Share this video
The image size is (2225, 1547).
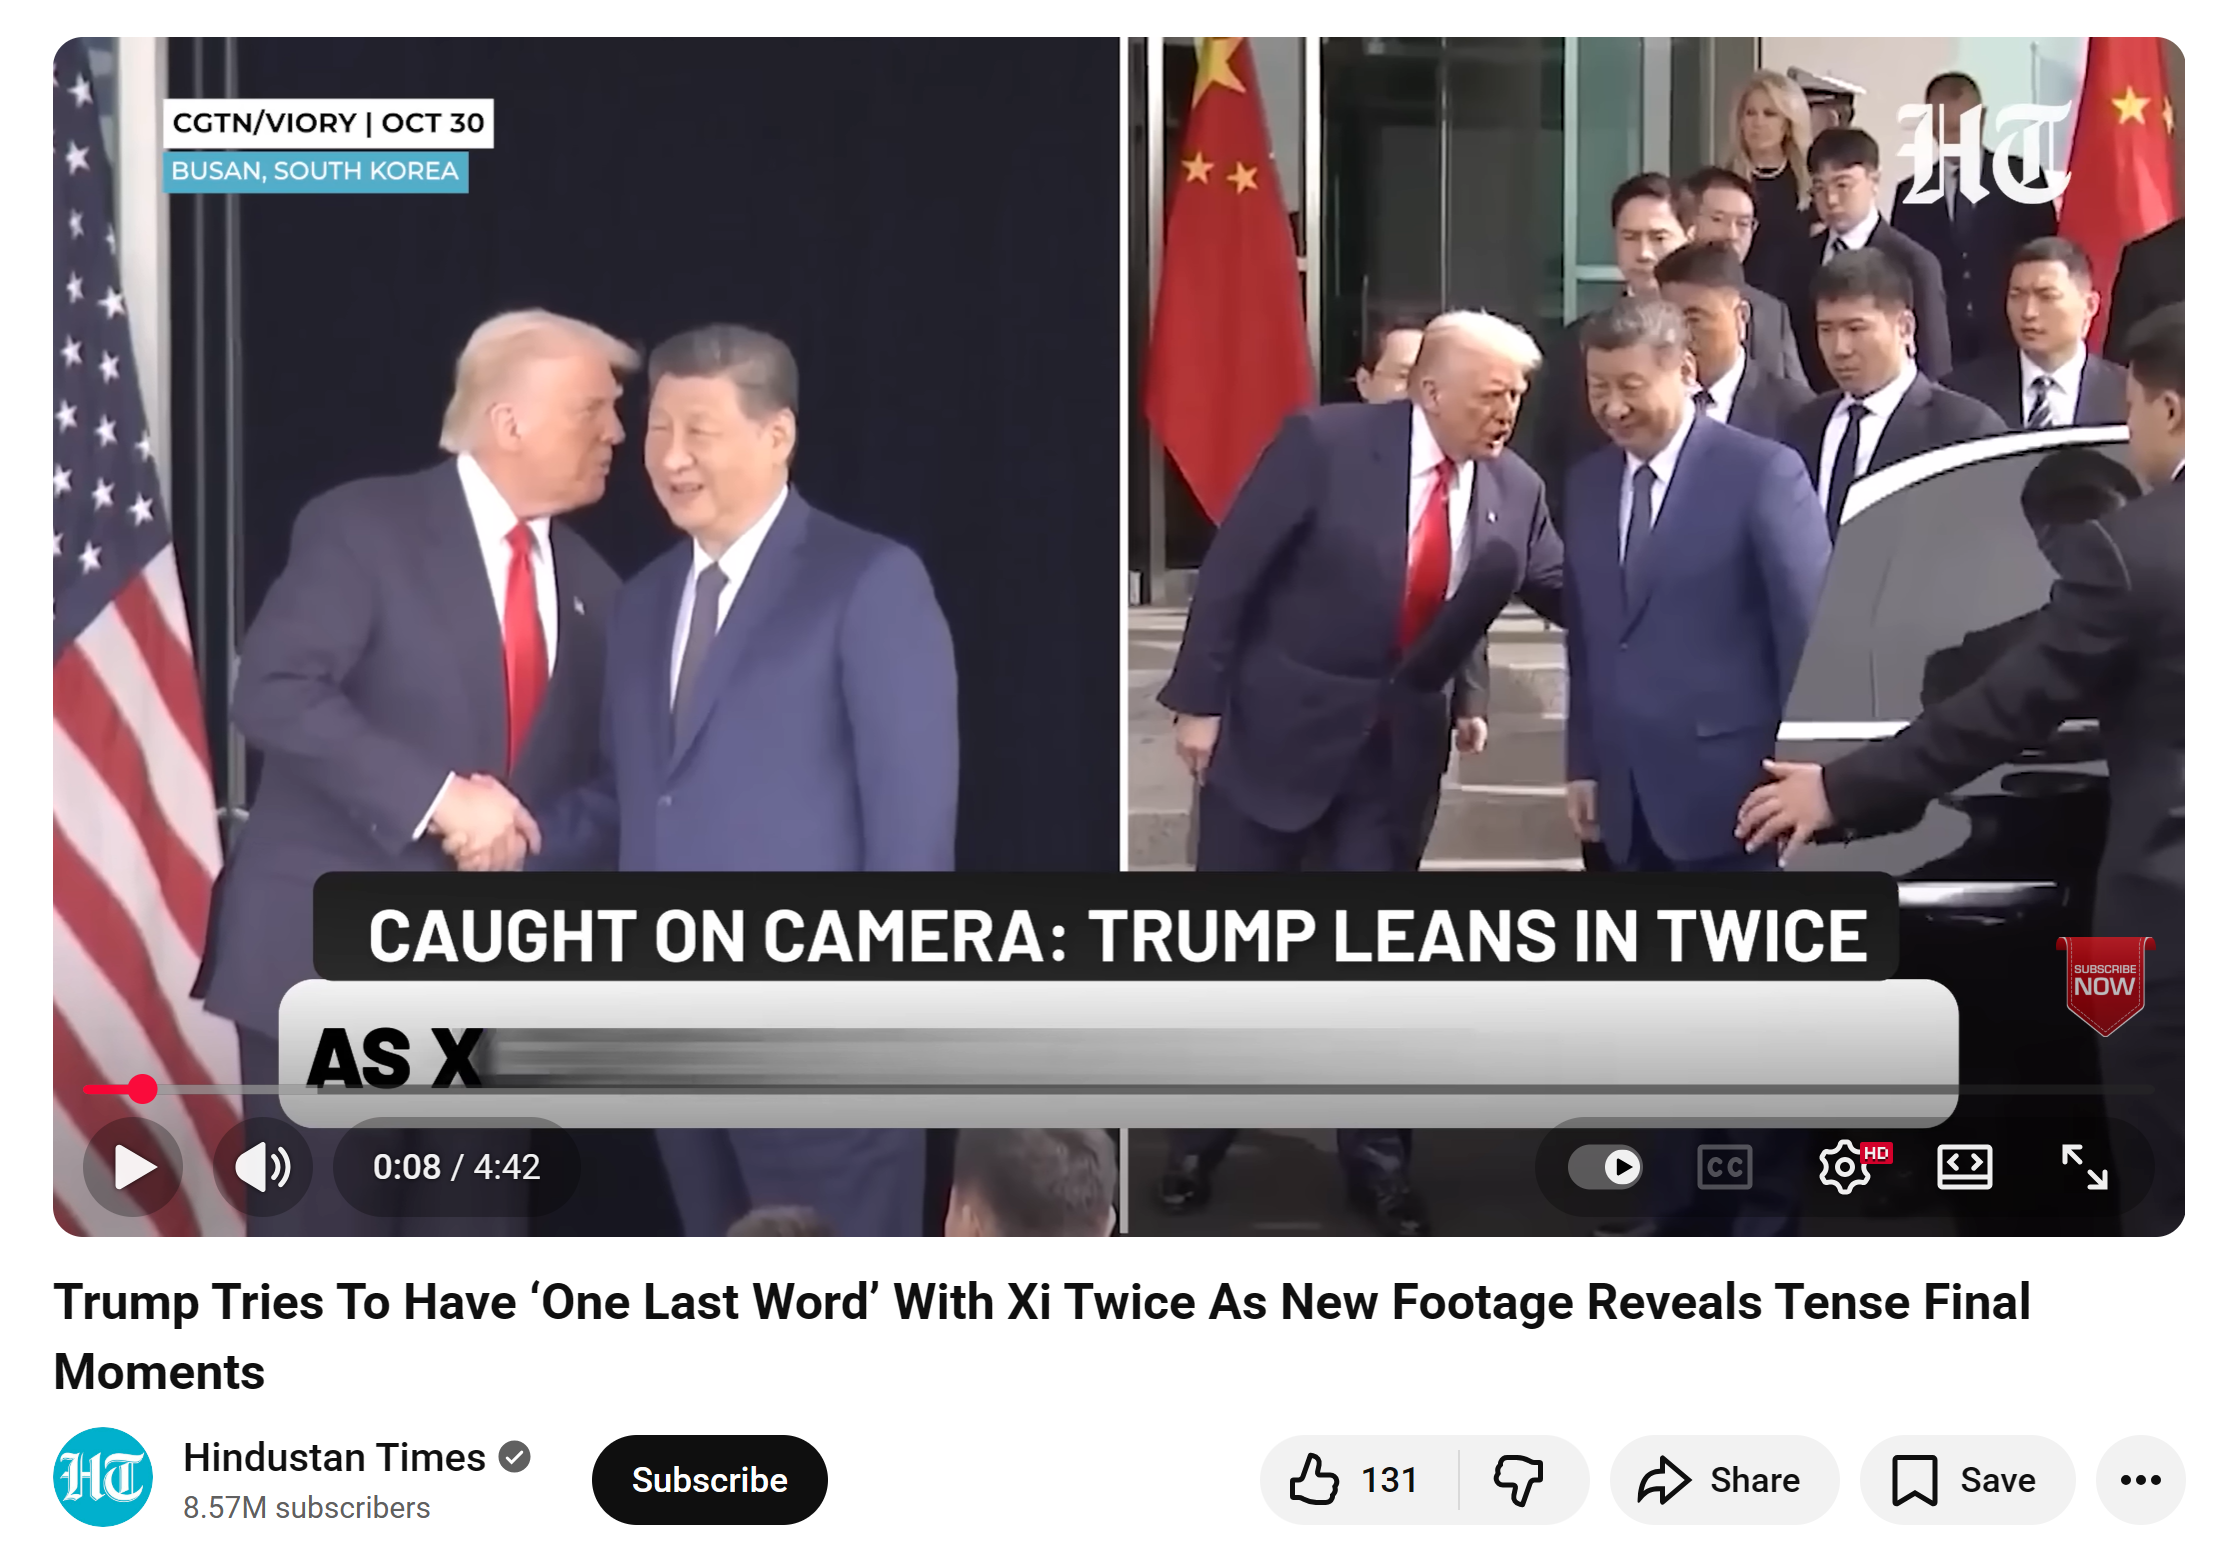(x=1723, y=1480)
